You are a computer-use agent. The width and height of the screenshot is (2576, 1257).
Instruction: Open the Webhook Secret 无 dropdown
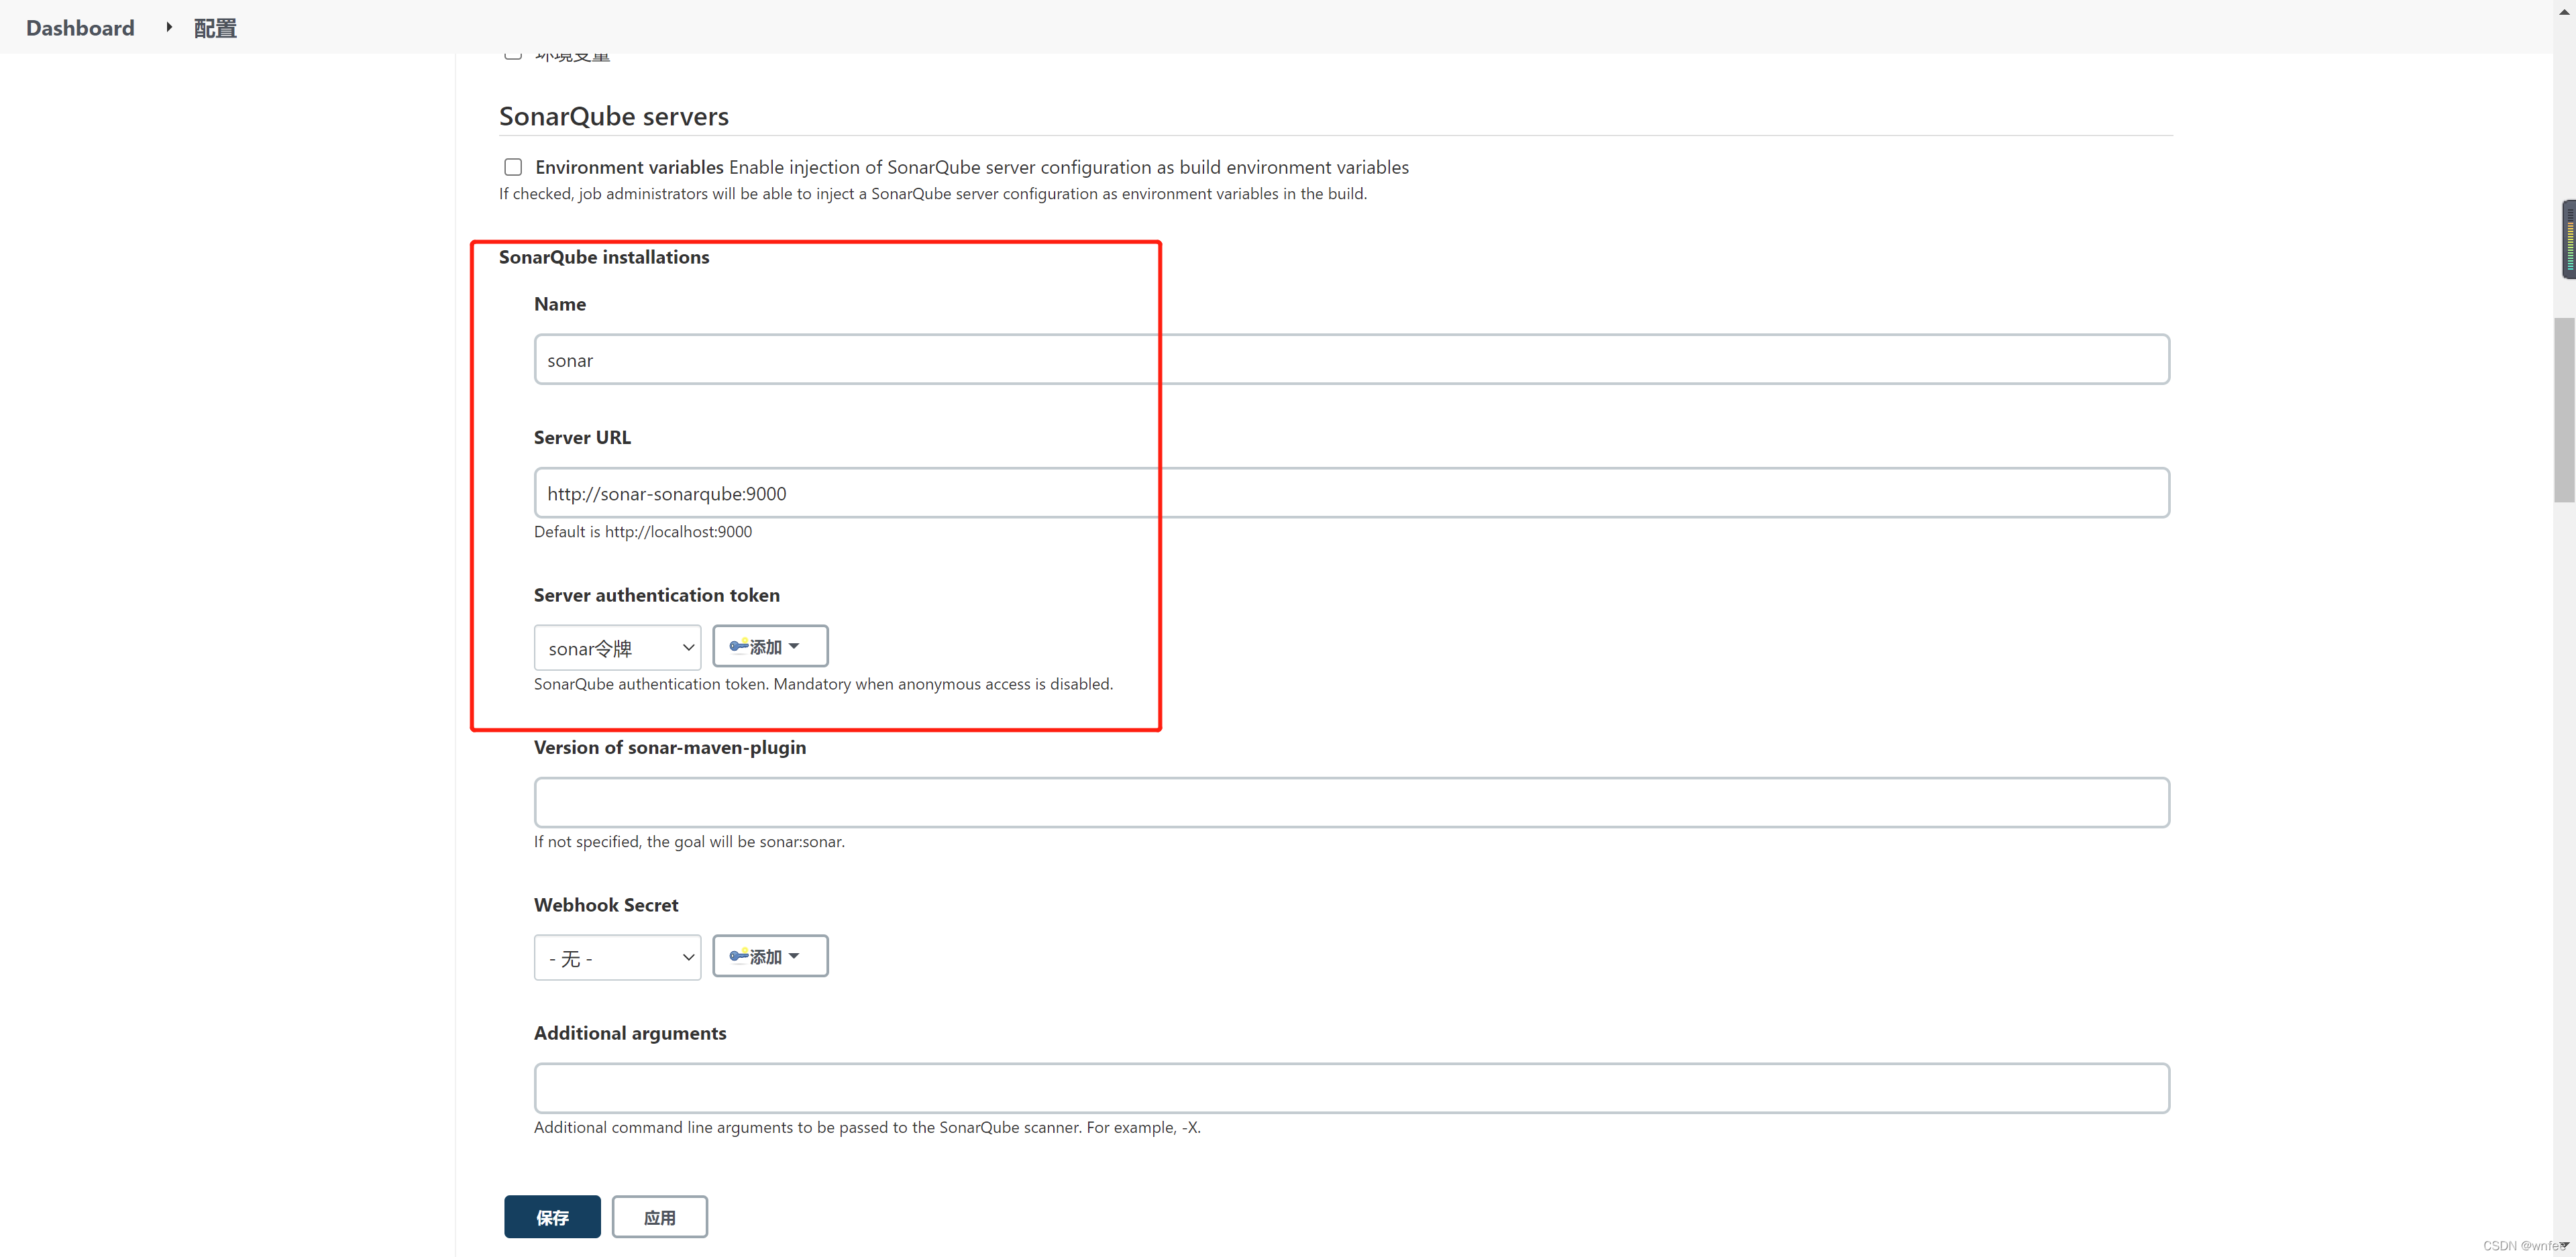tap(617, 958)
